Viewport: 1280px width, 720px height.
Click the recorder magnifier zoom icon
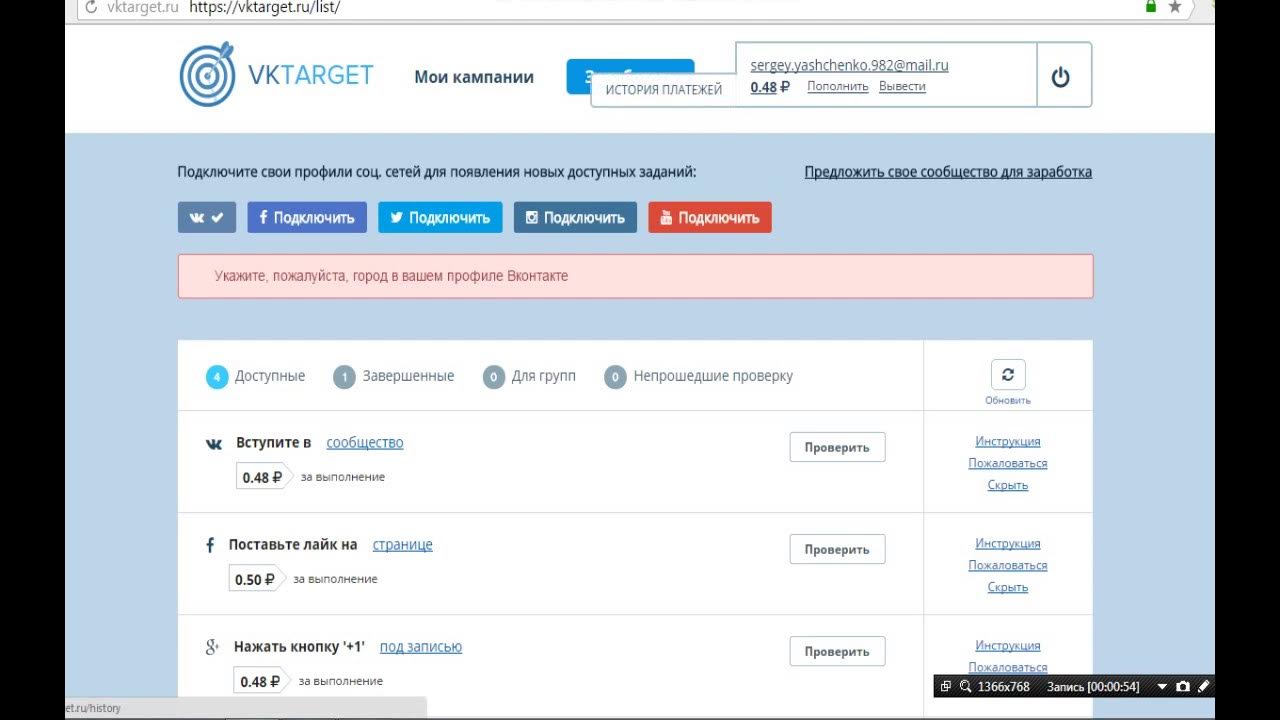coord(966,687)
